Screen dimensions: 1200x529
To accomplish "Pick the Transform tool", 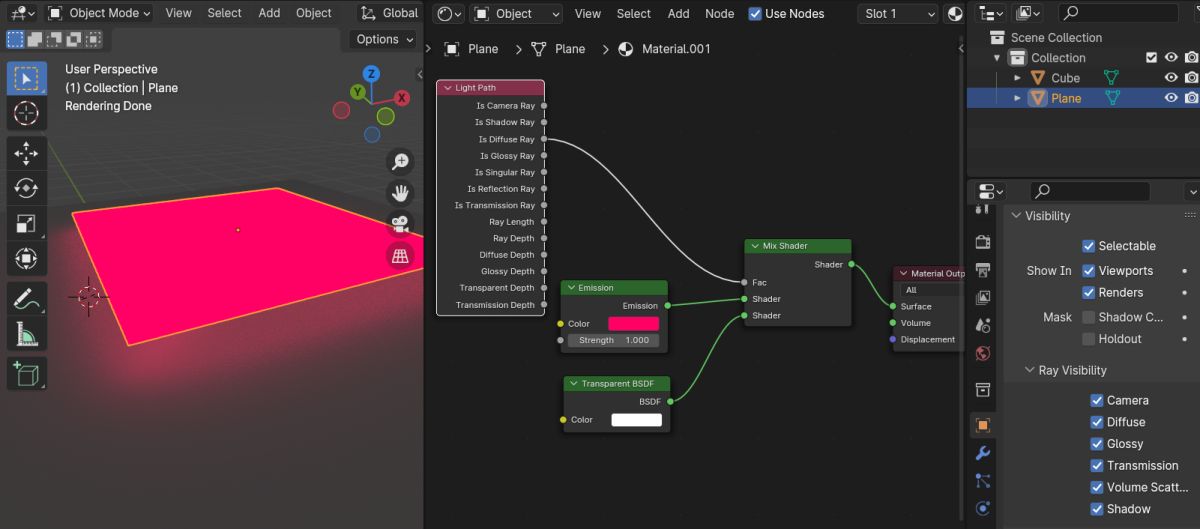I will point(26,258).
